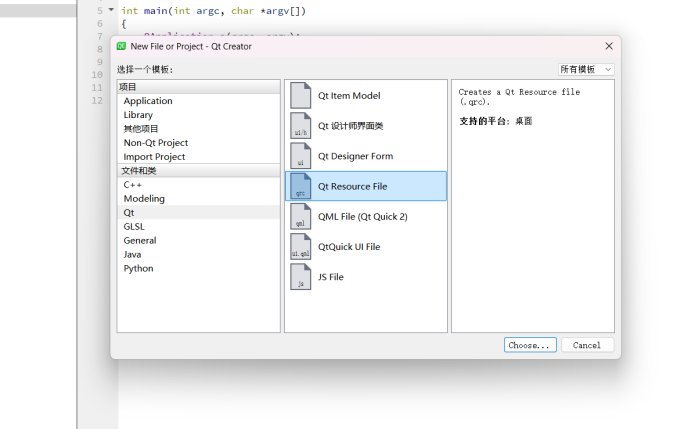Select the Library project category
692x429 pixels.
click(x=199, y=115)
